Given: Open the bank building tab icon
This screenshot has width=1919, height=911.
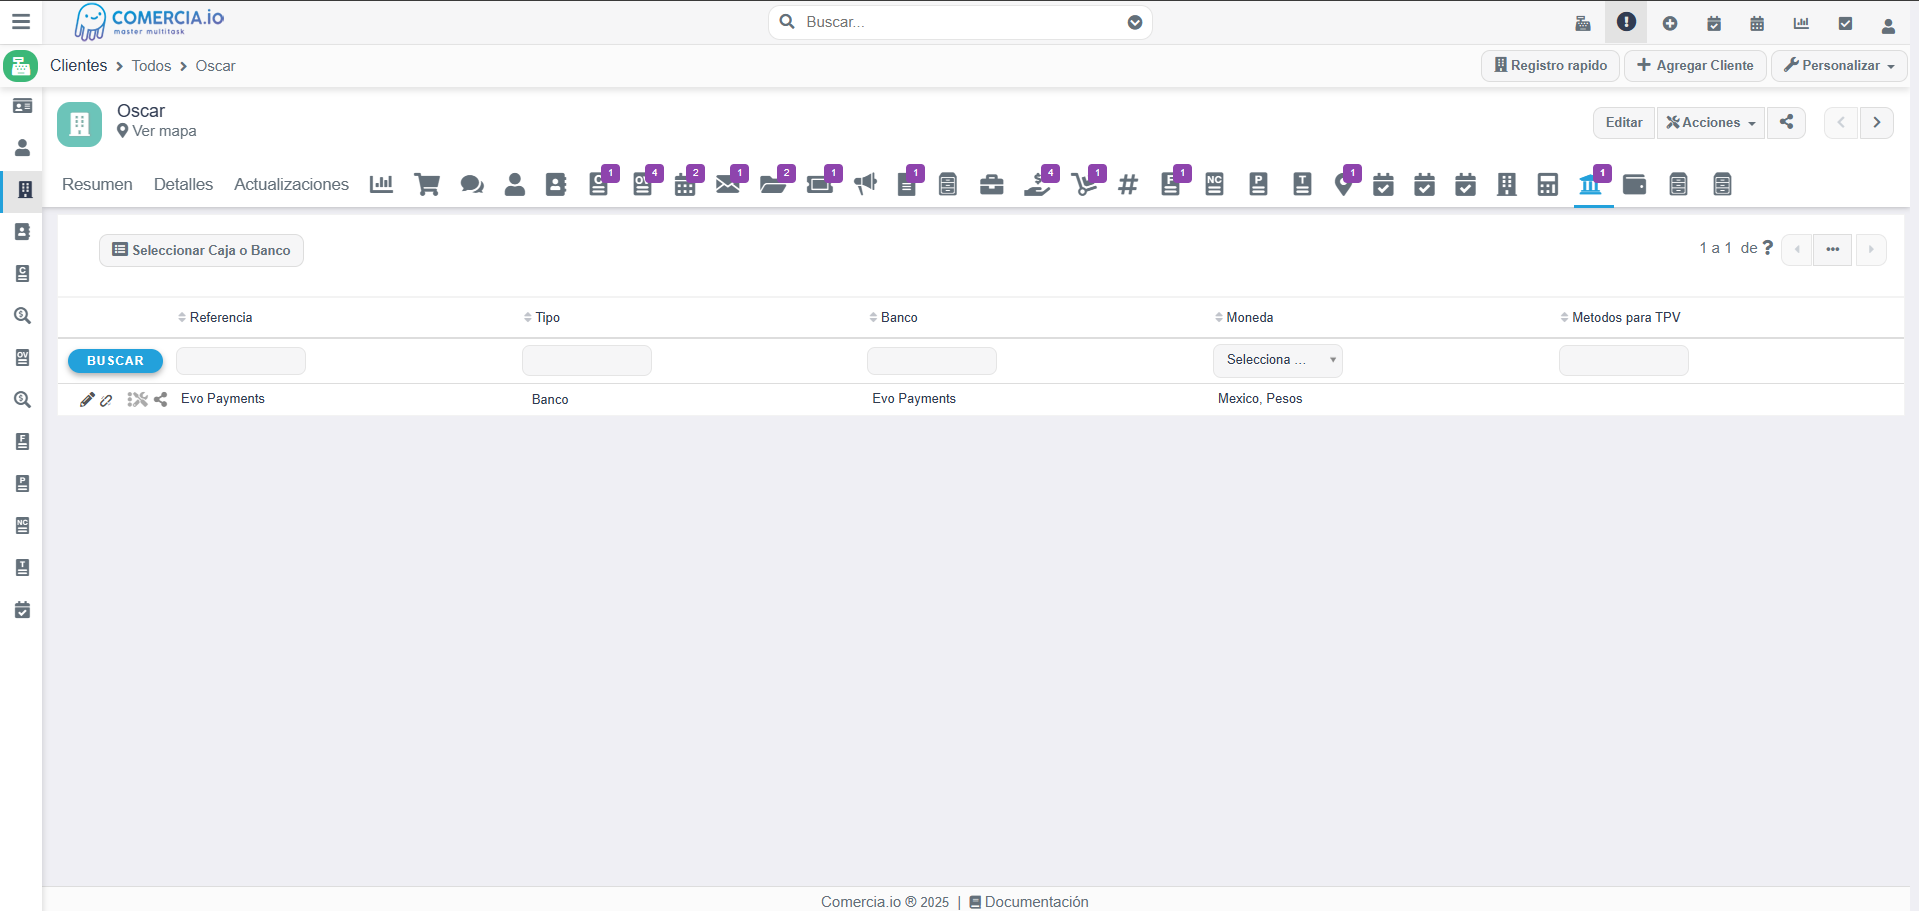Looking at the screenshot, I should point(1590,184).
